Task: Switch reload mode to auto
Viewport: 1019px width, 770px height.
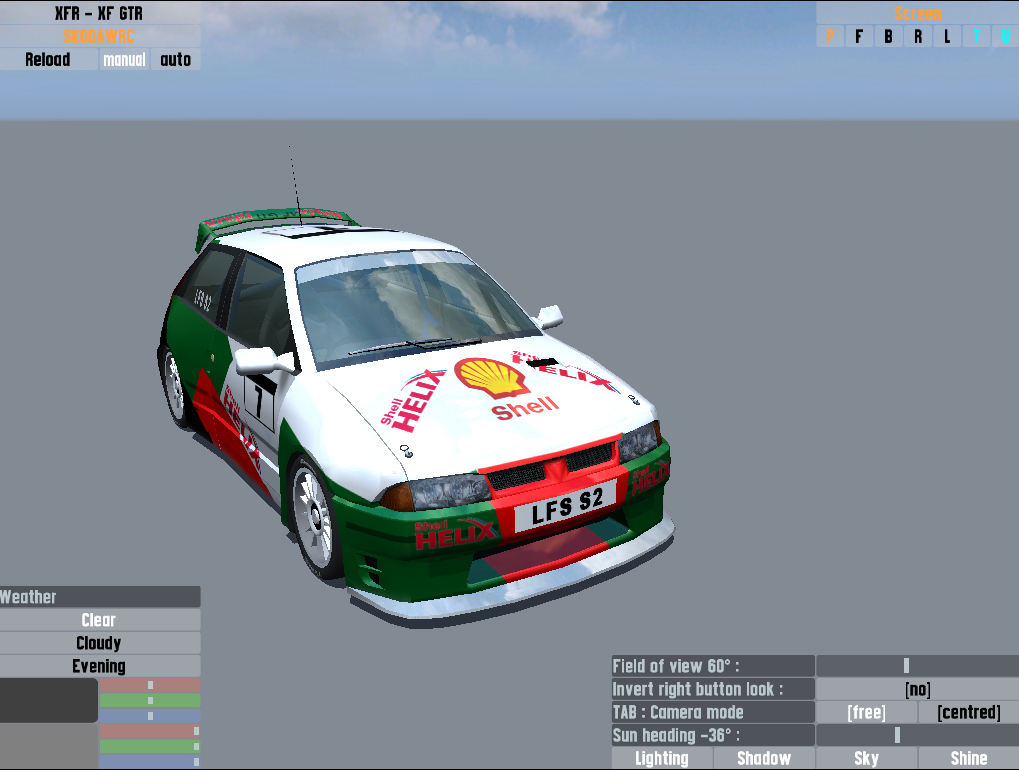Action: (175, 59)
